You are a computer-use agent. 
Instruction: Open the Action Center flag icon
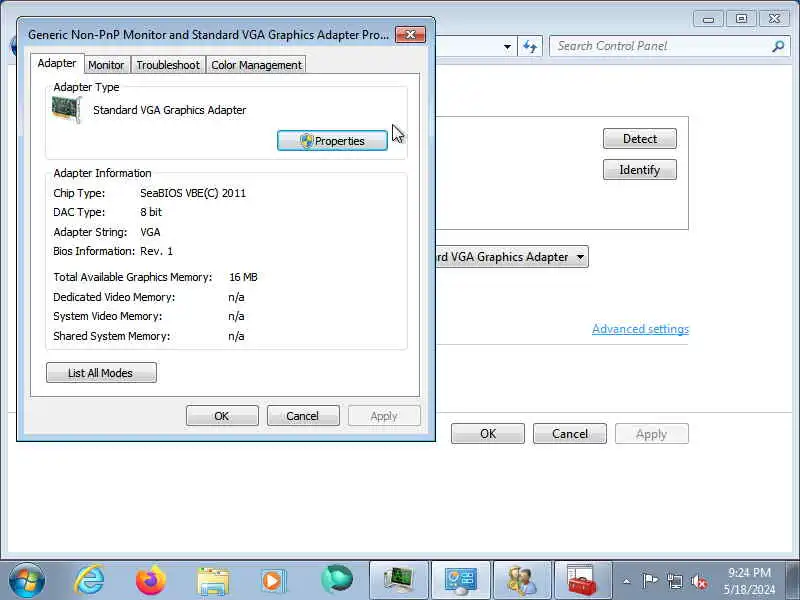pos(650,581)
